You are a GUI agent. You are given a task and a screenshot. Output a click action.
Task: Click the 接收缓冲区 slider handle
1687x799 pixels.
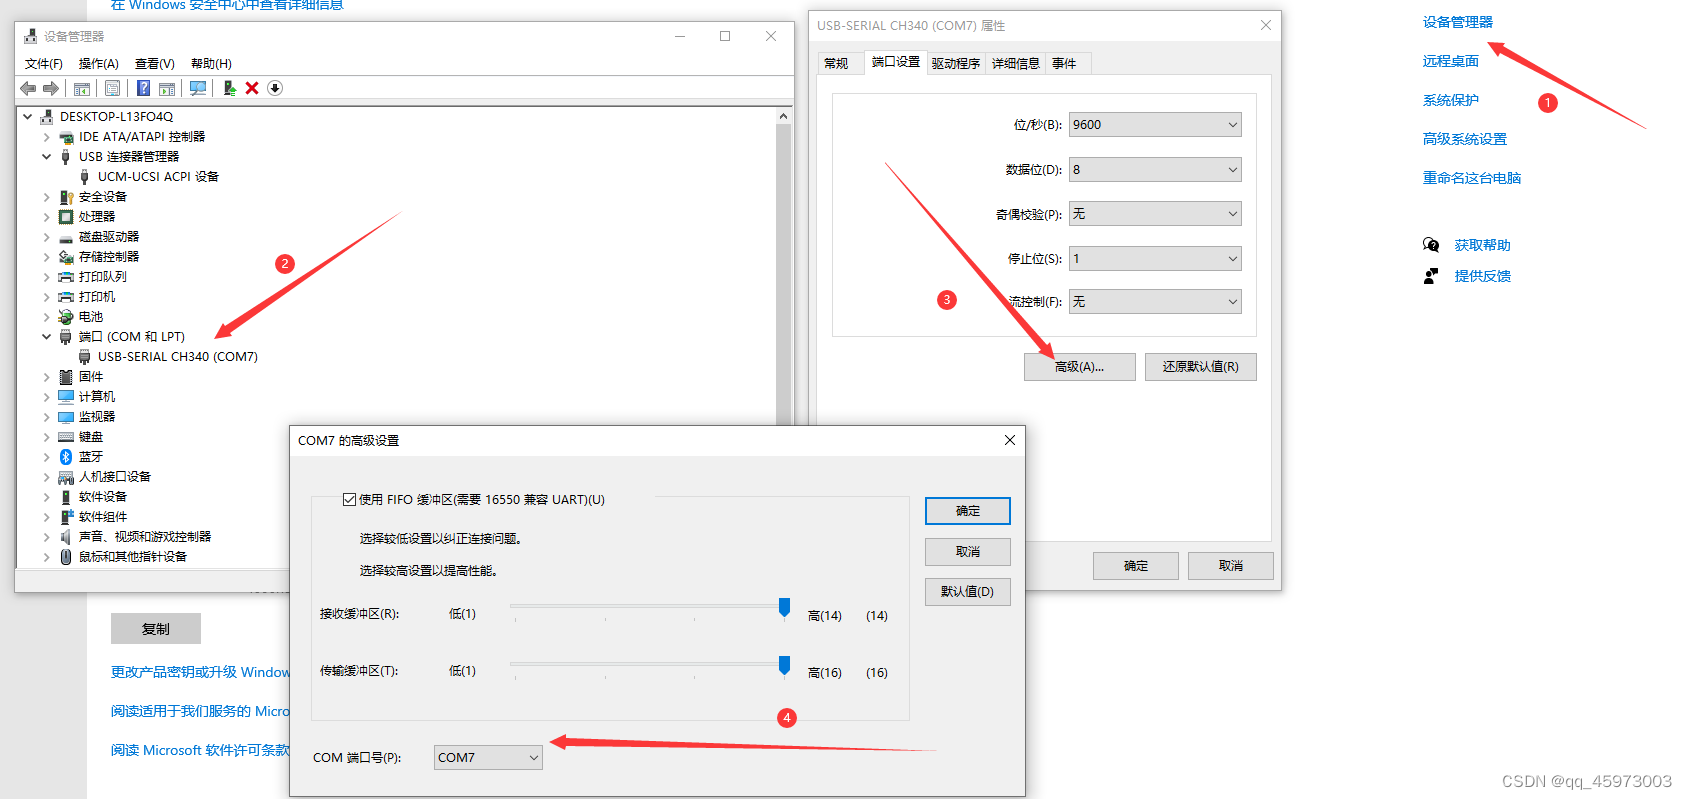784,607
